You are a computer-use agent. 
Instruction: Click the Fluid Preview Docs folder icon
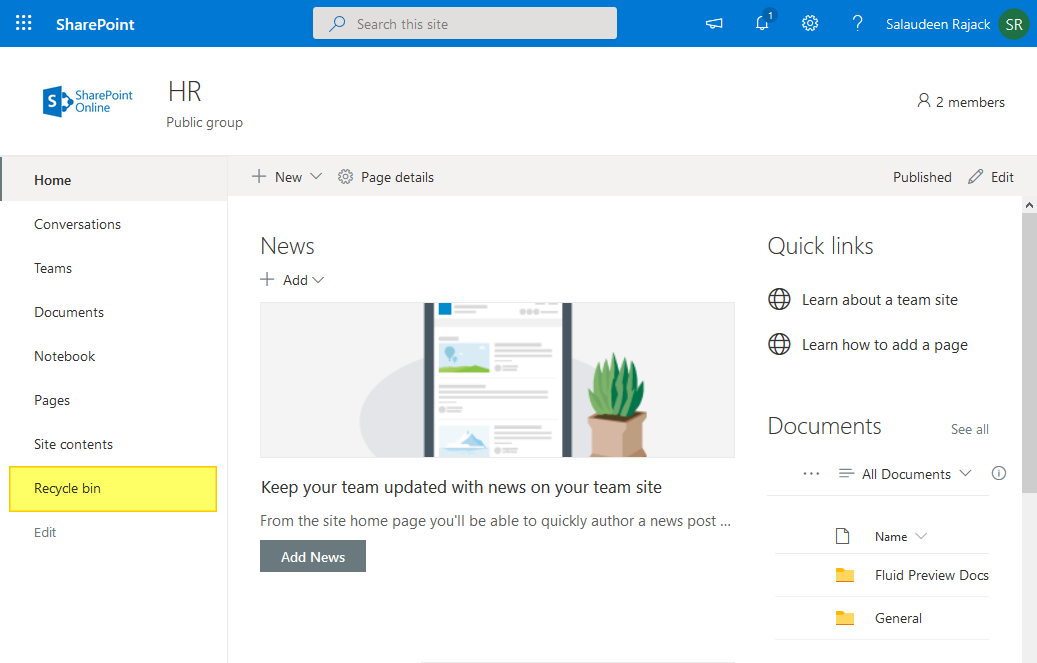845,575
